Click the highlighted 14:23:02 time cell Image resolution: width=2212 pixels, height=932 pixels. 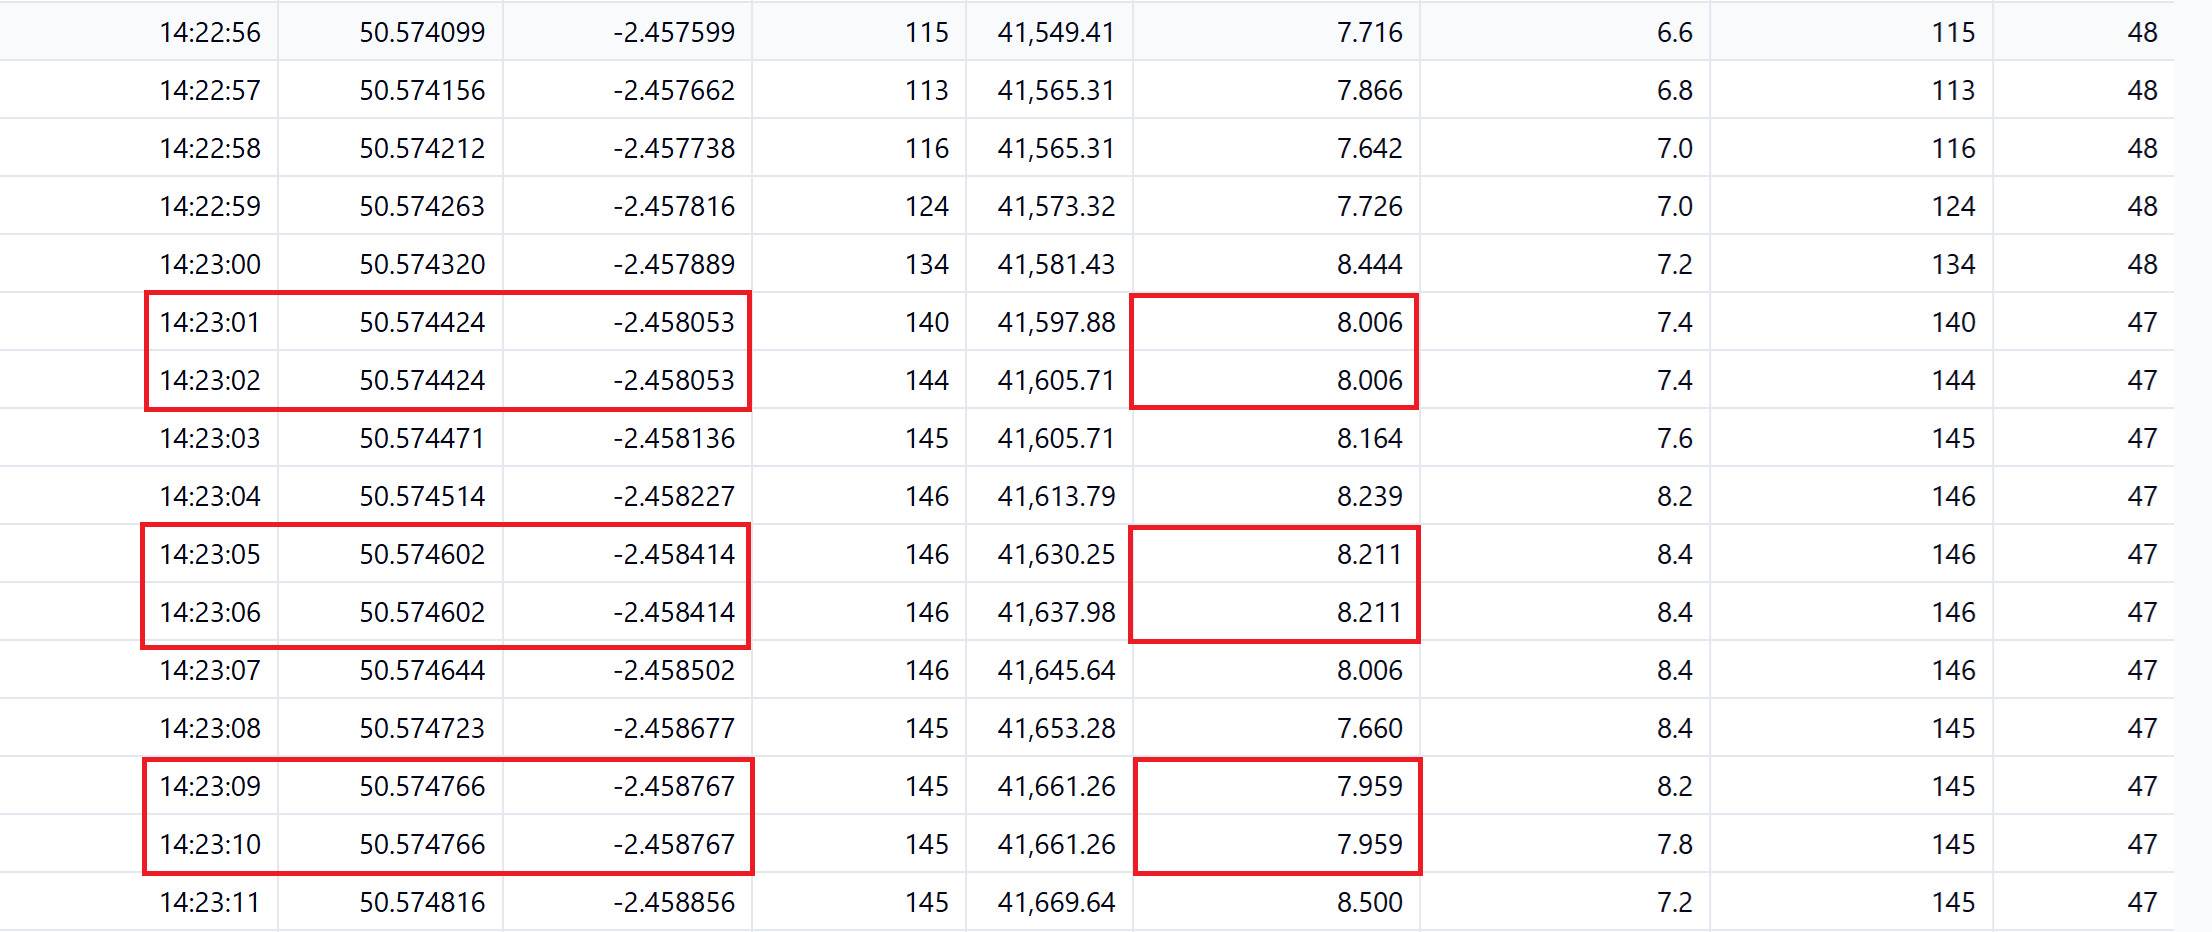point(210,380)
